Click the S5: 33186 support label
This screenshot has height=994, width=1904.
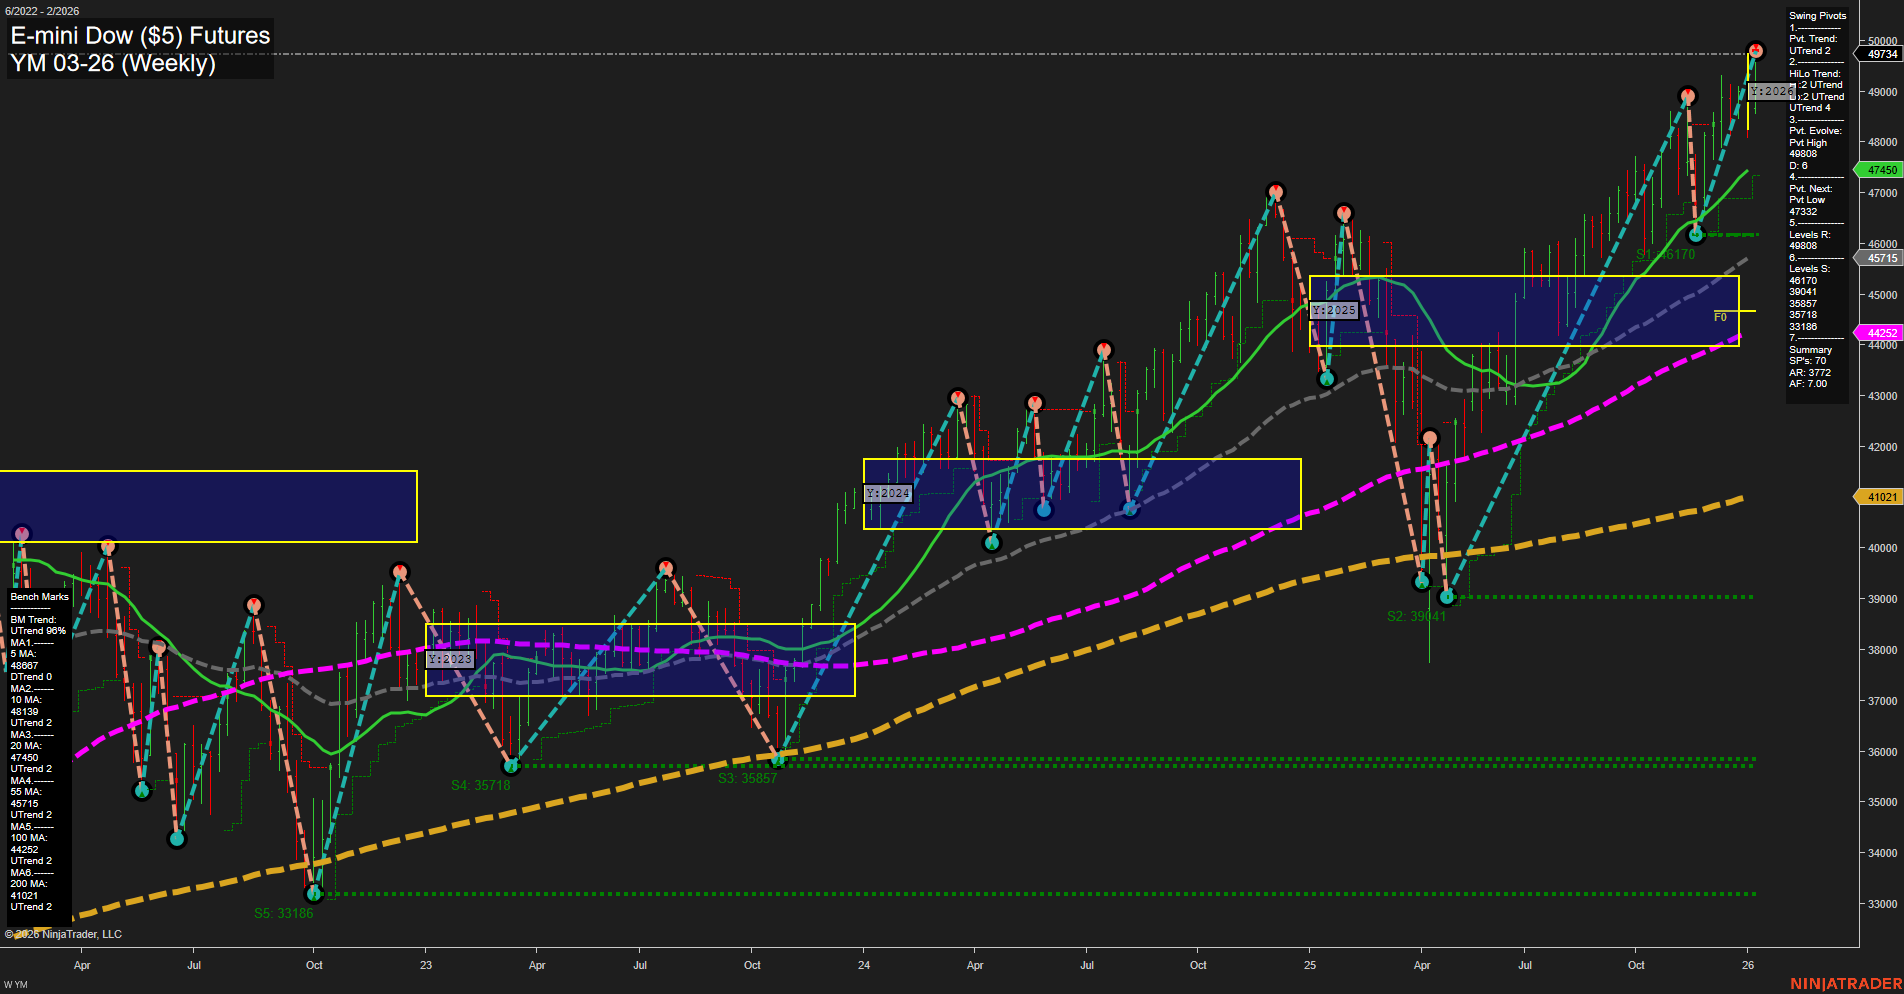(x=285, y=912)
